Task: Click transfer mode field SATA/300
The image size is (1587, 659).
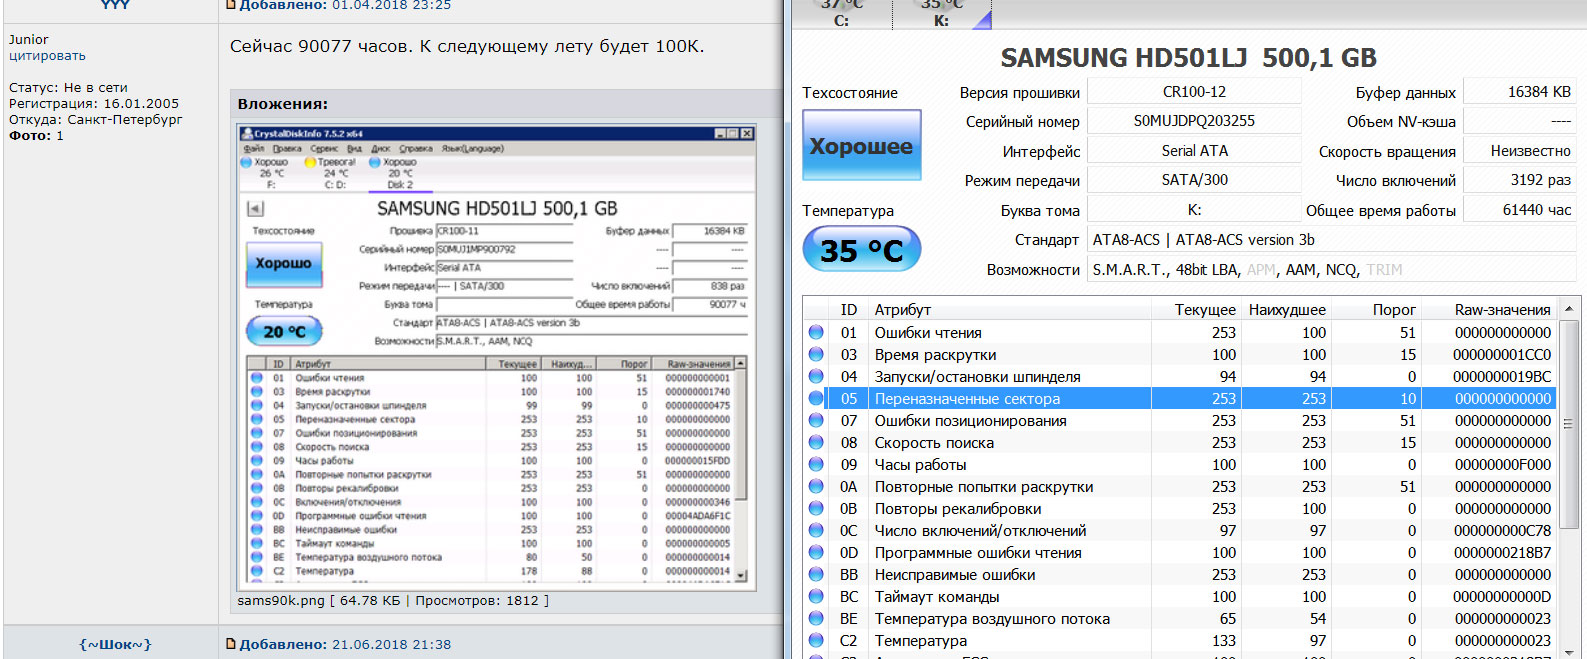Action: (1194, 180)
